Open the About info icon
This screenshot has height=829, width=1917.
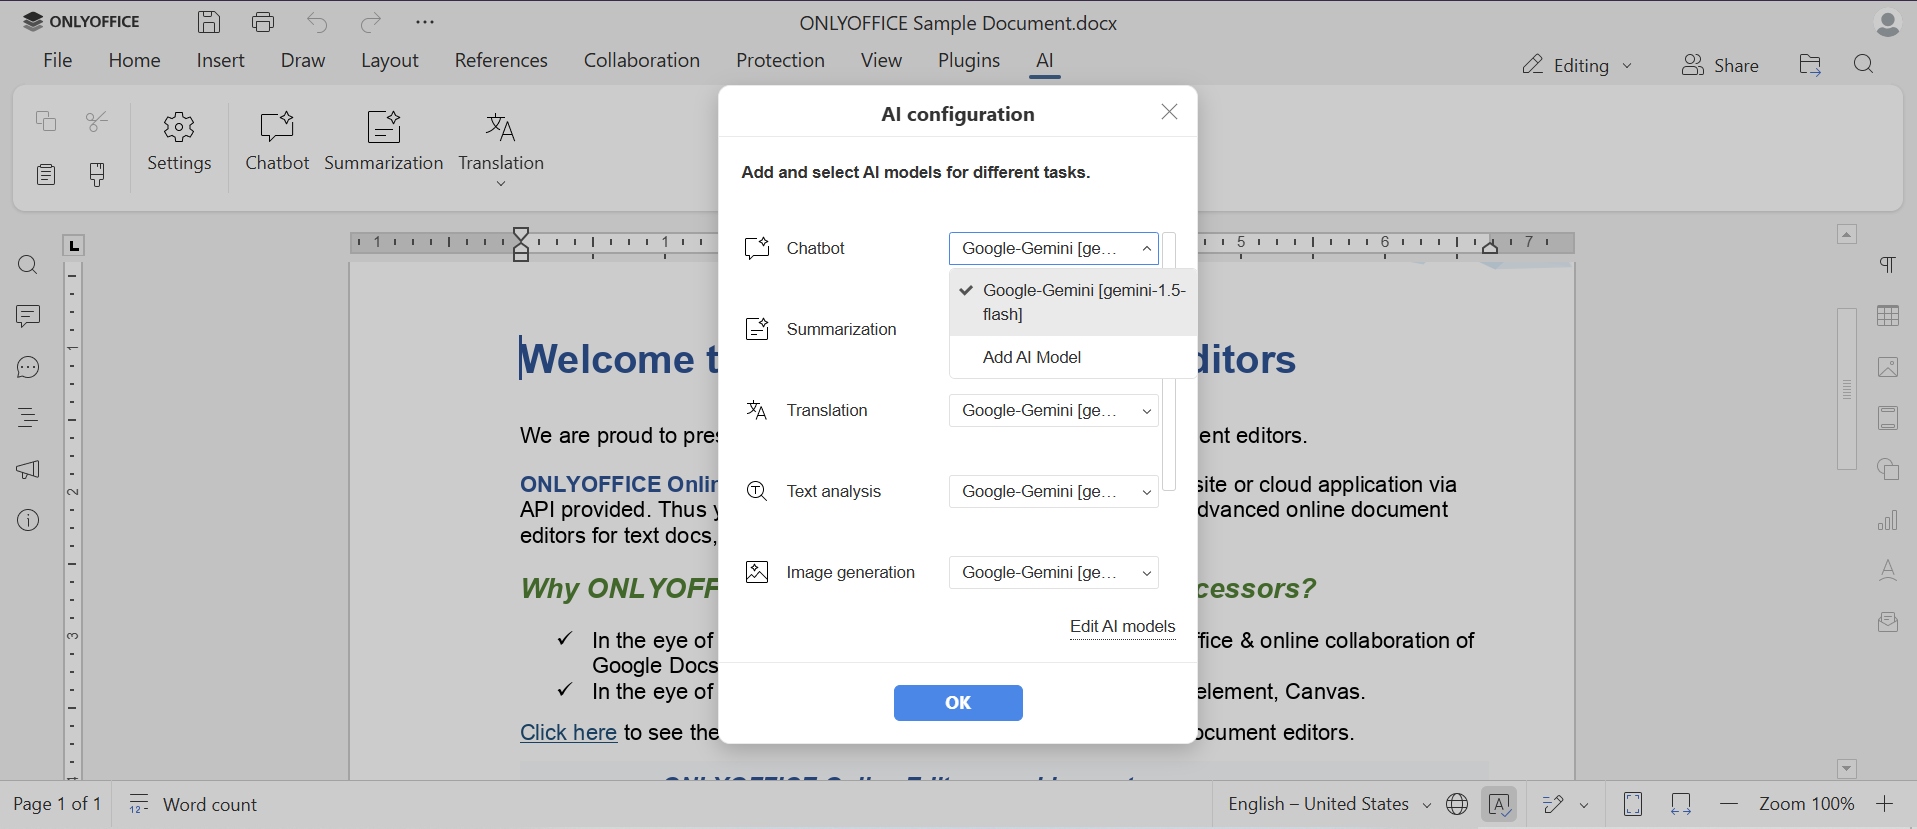point(28,520)
